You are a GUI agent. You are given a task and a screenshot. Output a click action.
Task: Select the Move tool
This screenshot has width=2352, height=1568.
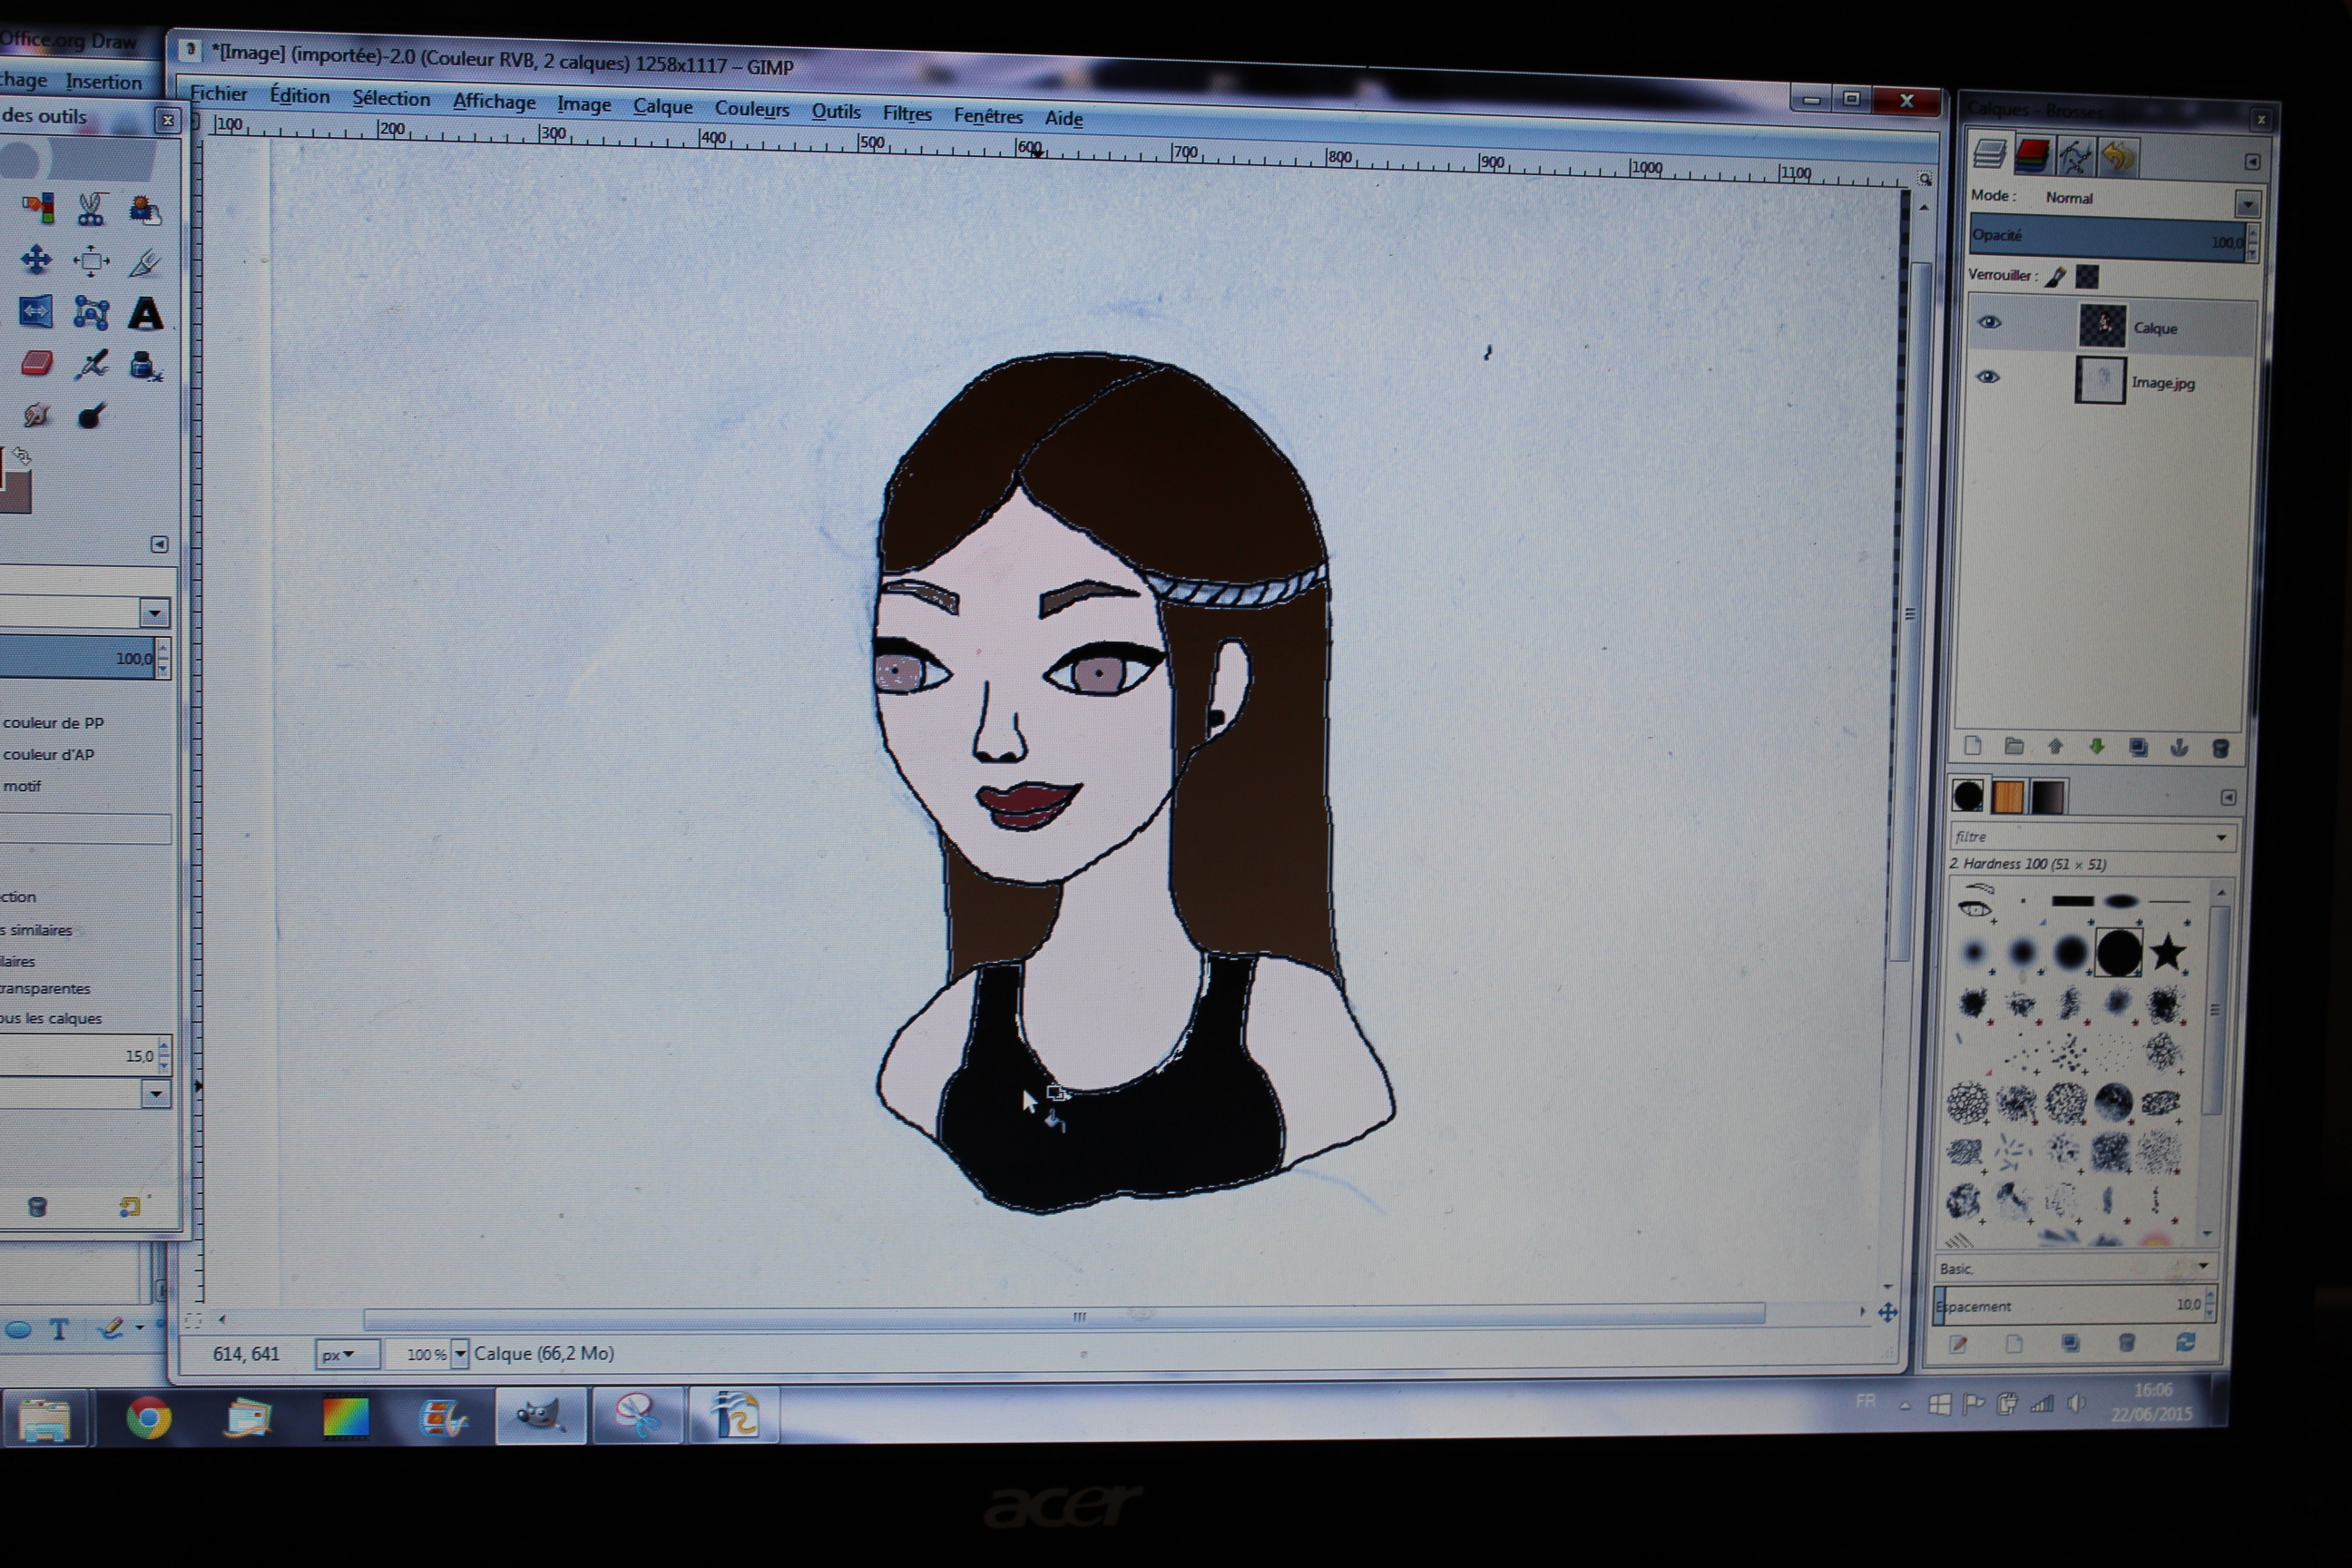pyautogui.click(x=36, y=260)
